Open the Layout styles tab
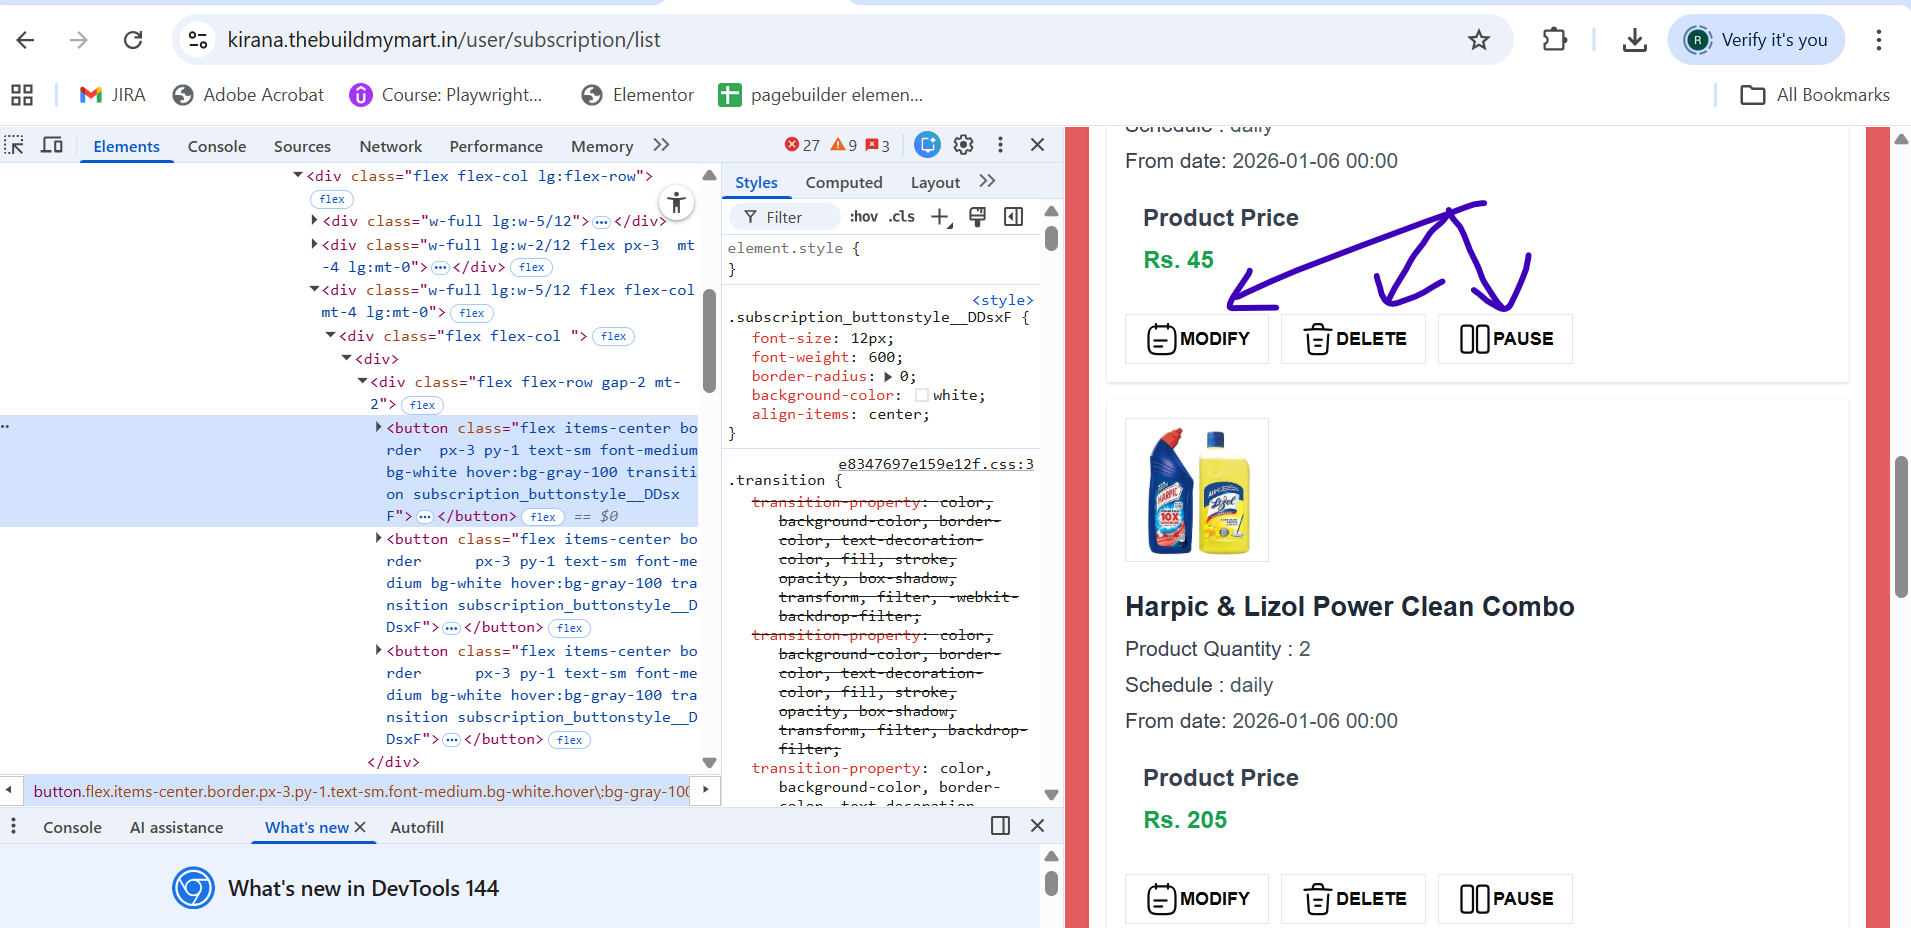1911x928 pixels. (x=935, y=182)
